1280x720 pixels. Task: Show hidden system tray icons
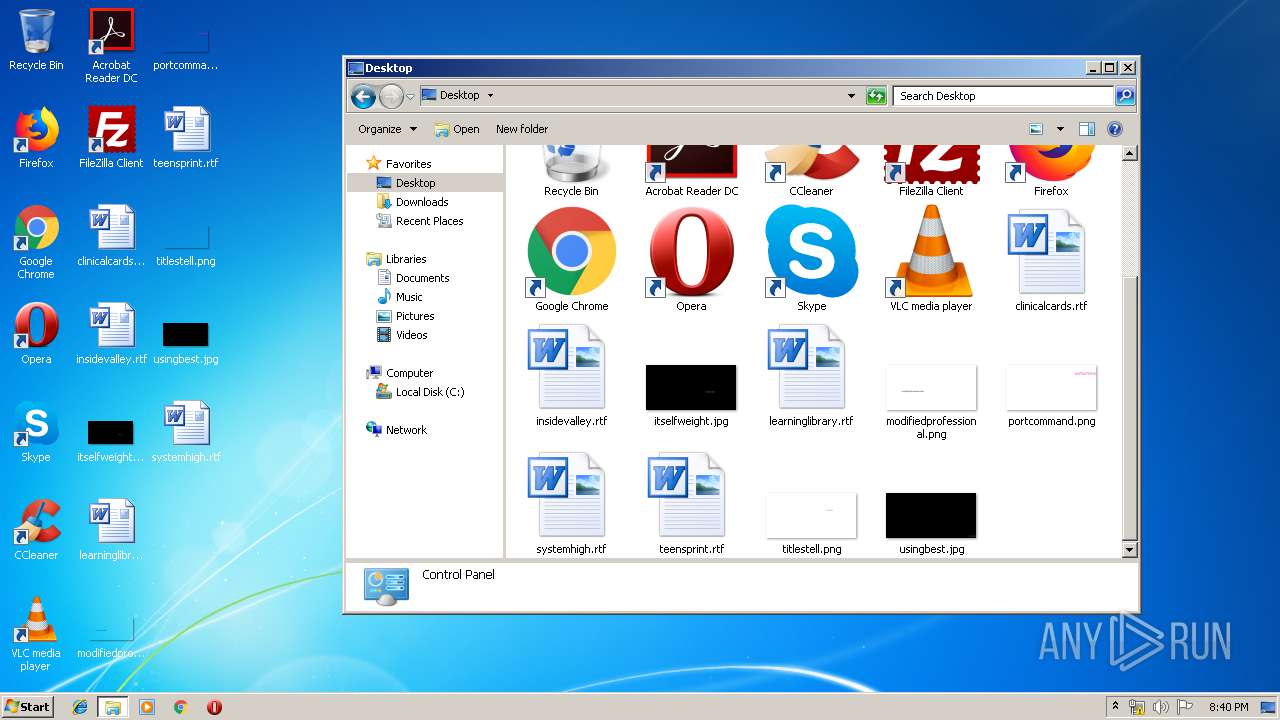1115,707
